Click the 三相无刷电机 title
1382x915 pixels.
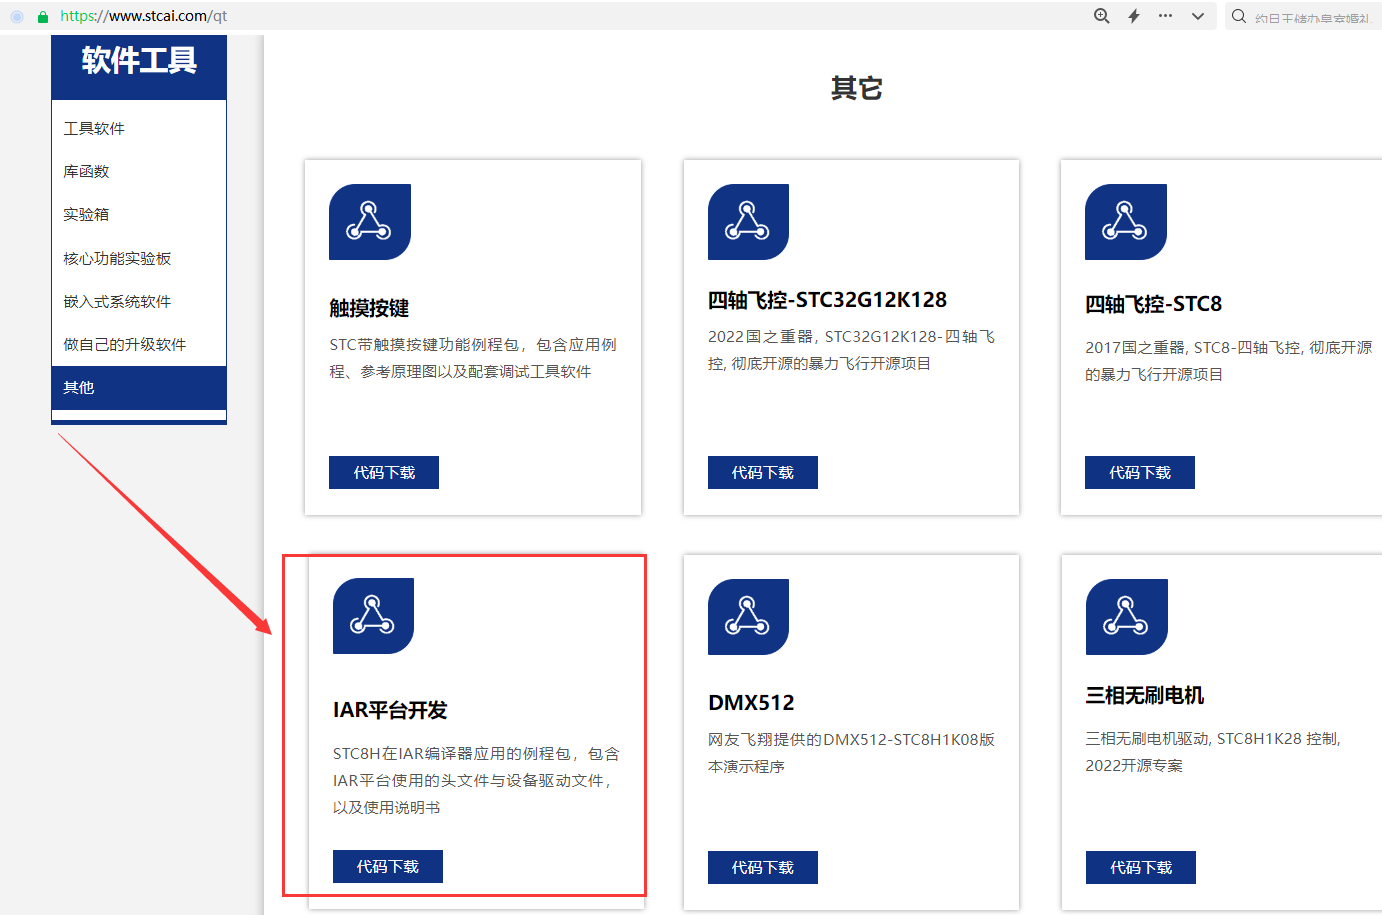pyautogui.click(x=1145, y=695)
